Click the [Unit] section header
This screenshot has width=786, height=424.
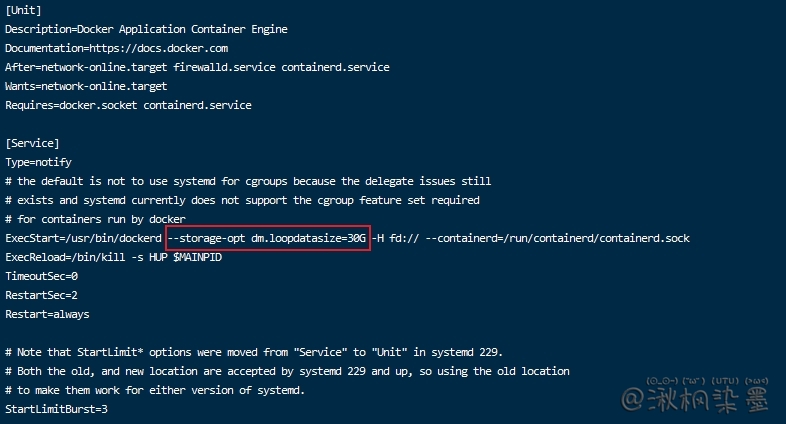[23, 11]
